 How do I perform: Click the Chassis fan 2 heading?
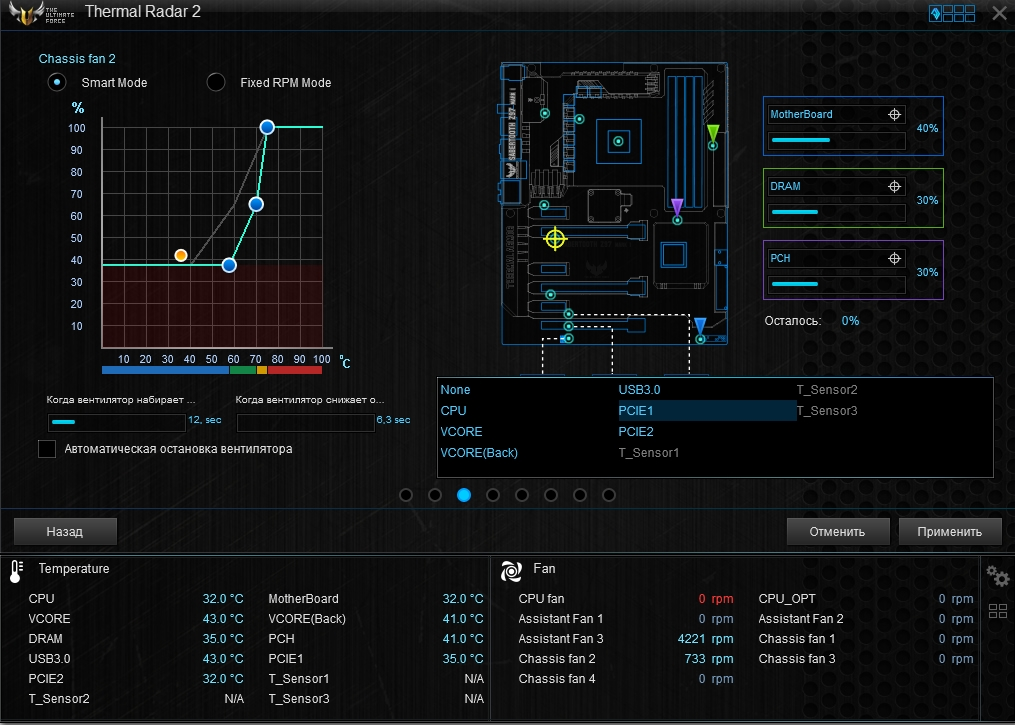tap(77, 59)
